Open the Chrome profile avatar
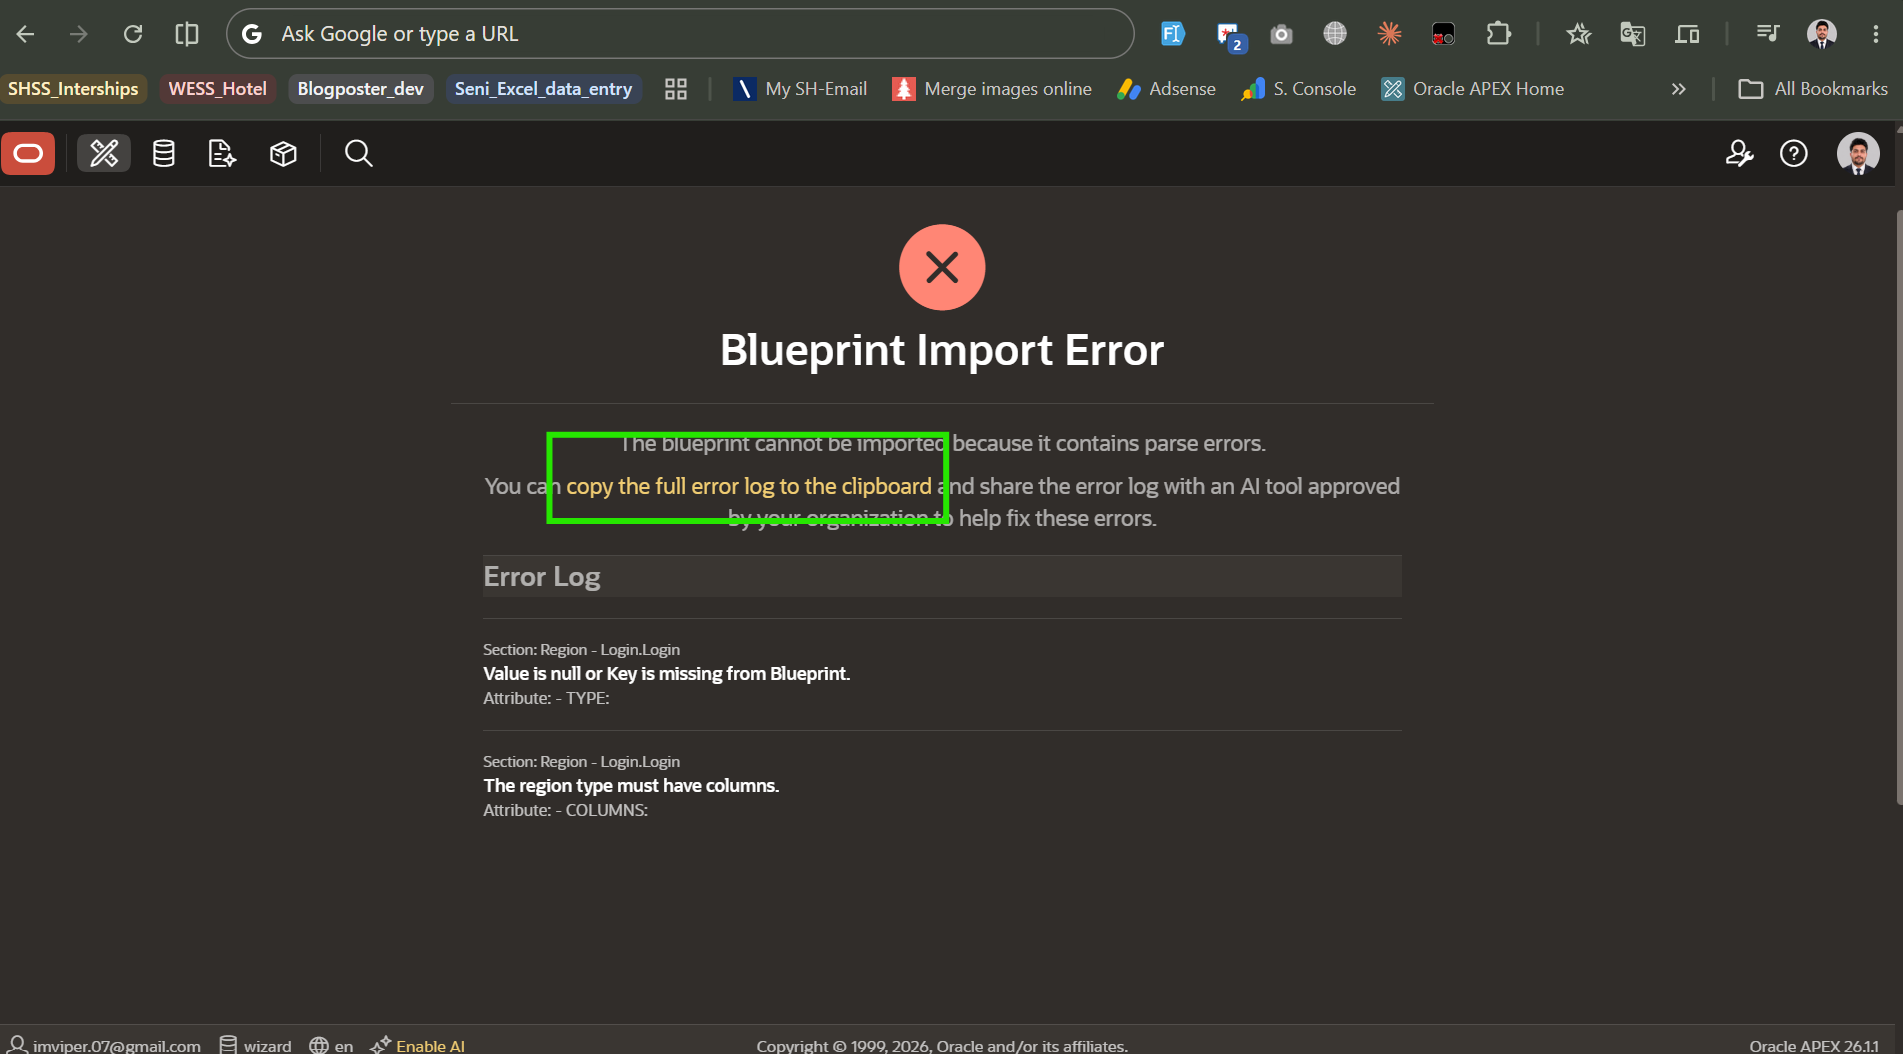The height and width of the screenshot is (1054, 1903). coord(1822,34)
